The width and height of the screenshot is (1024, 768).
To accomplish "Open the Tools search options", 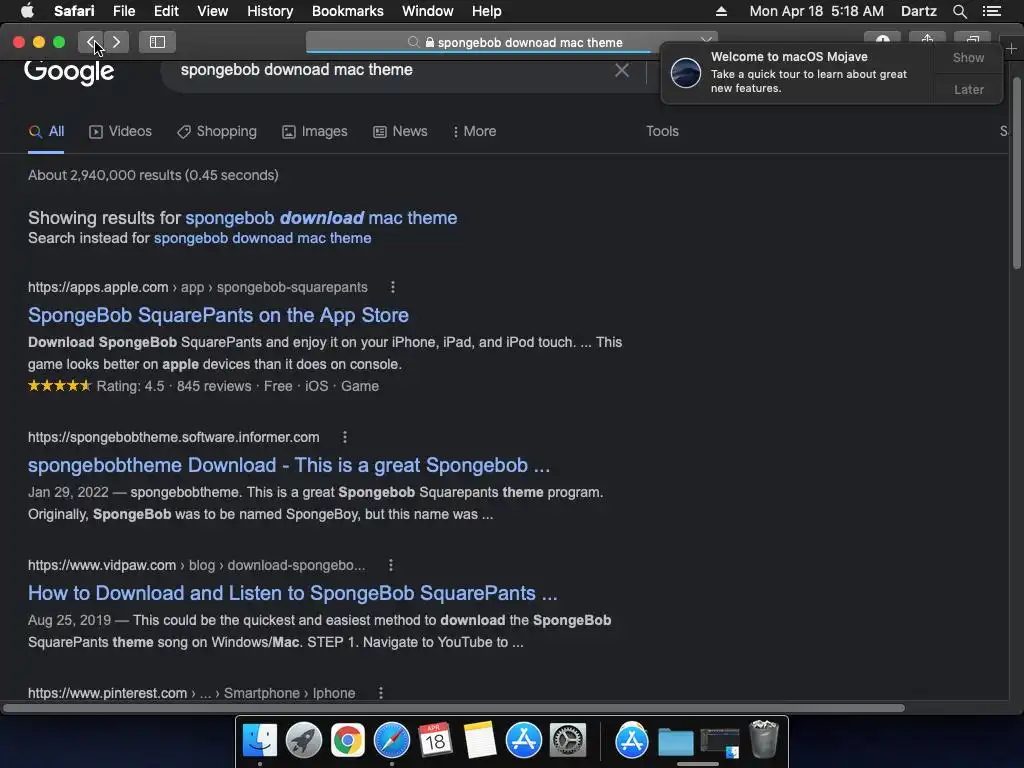I will [662, 131].
